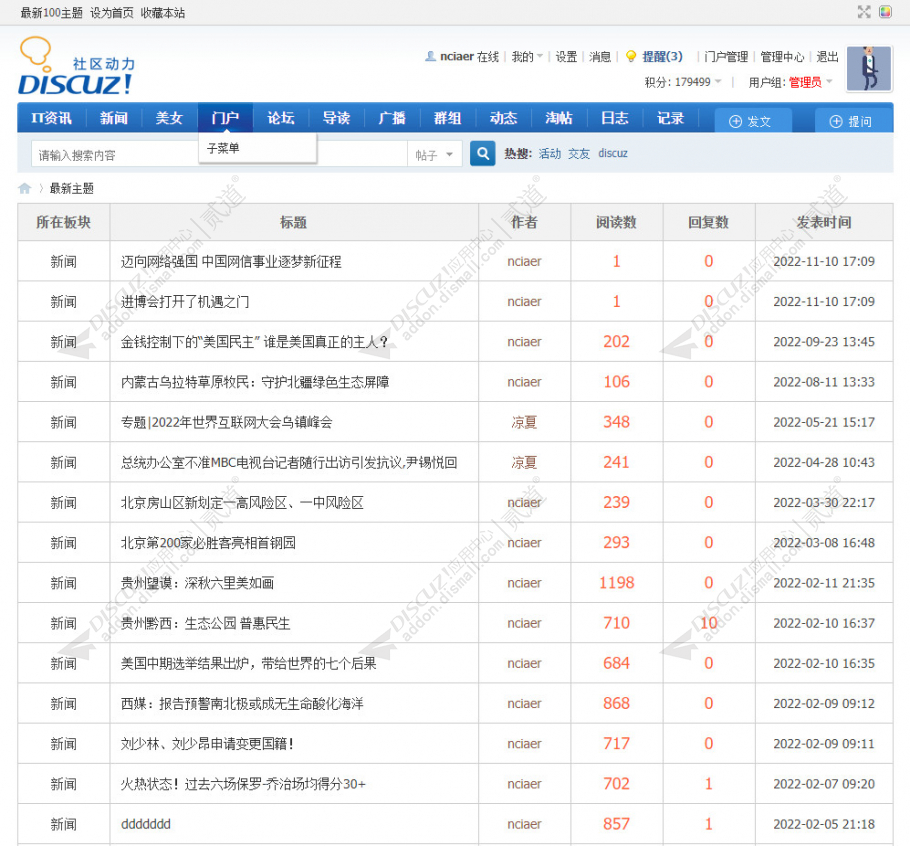The height and width of the screenshot is (846, 910).
Task: Open the 群组 nav tab
Action: pos(447,118)
